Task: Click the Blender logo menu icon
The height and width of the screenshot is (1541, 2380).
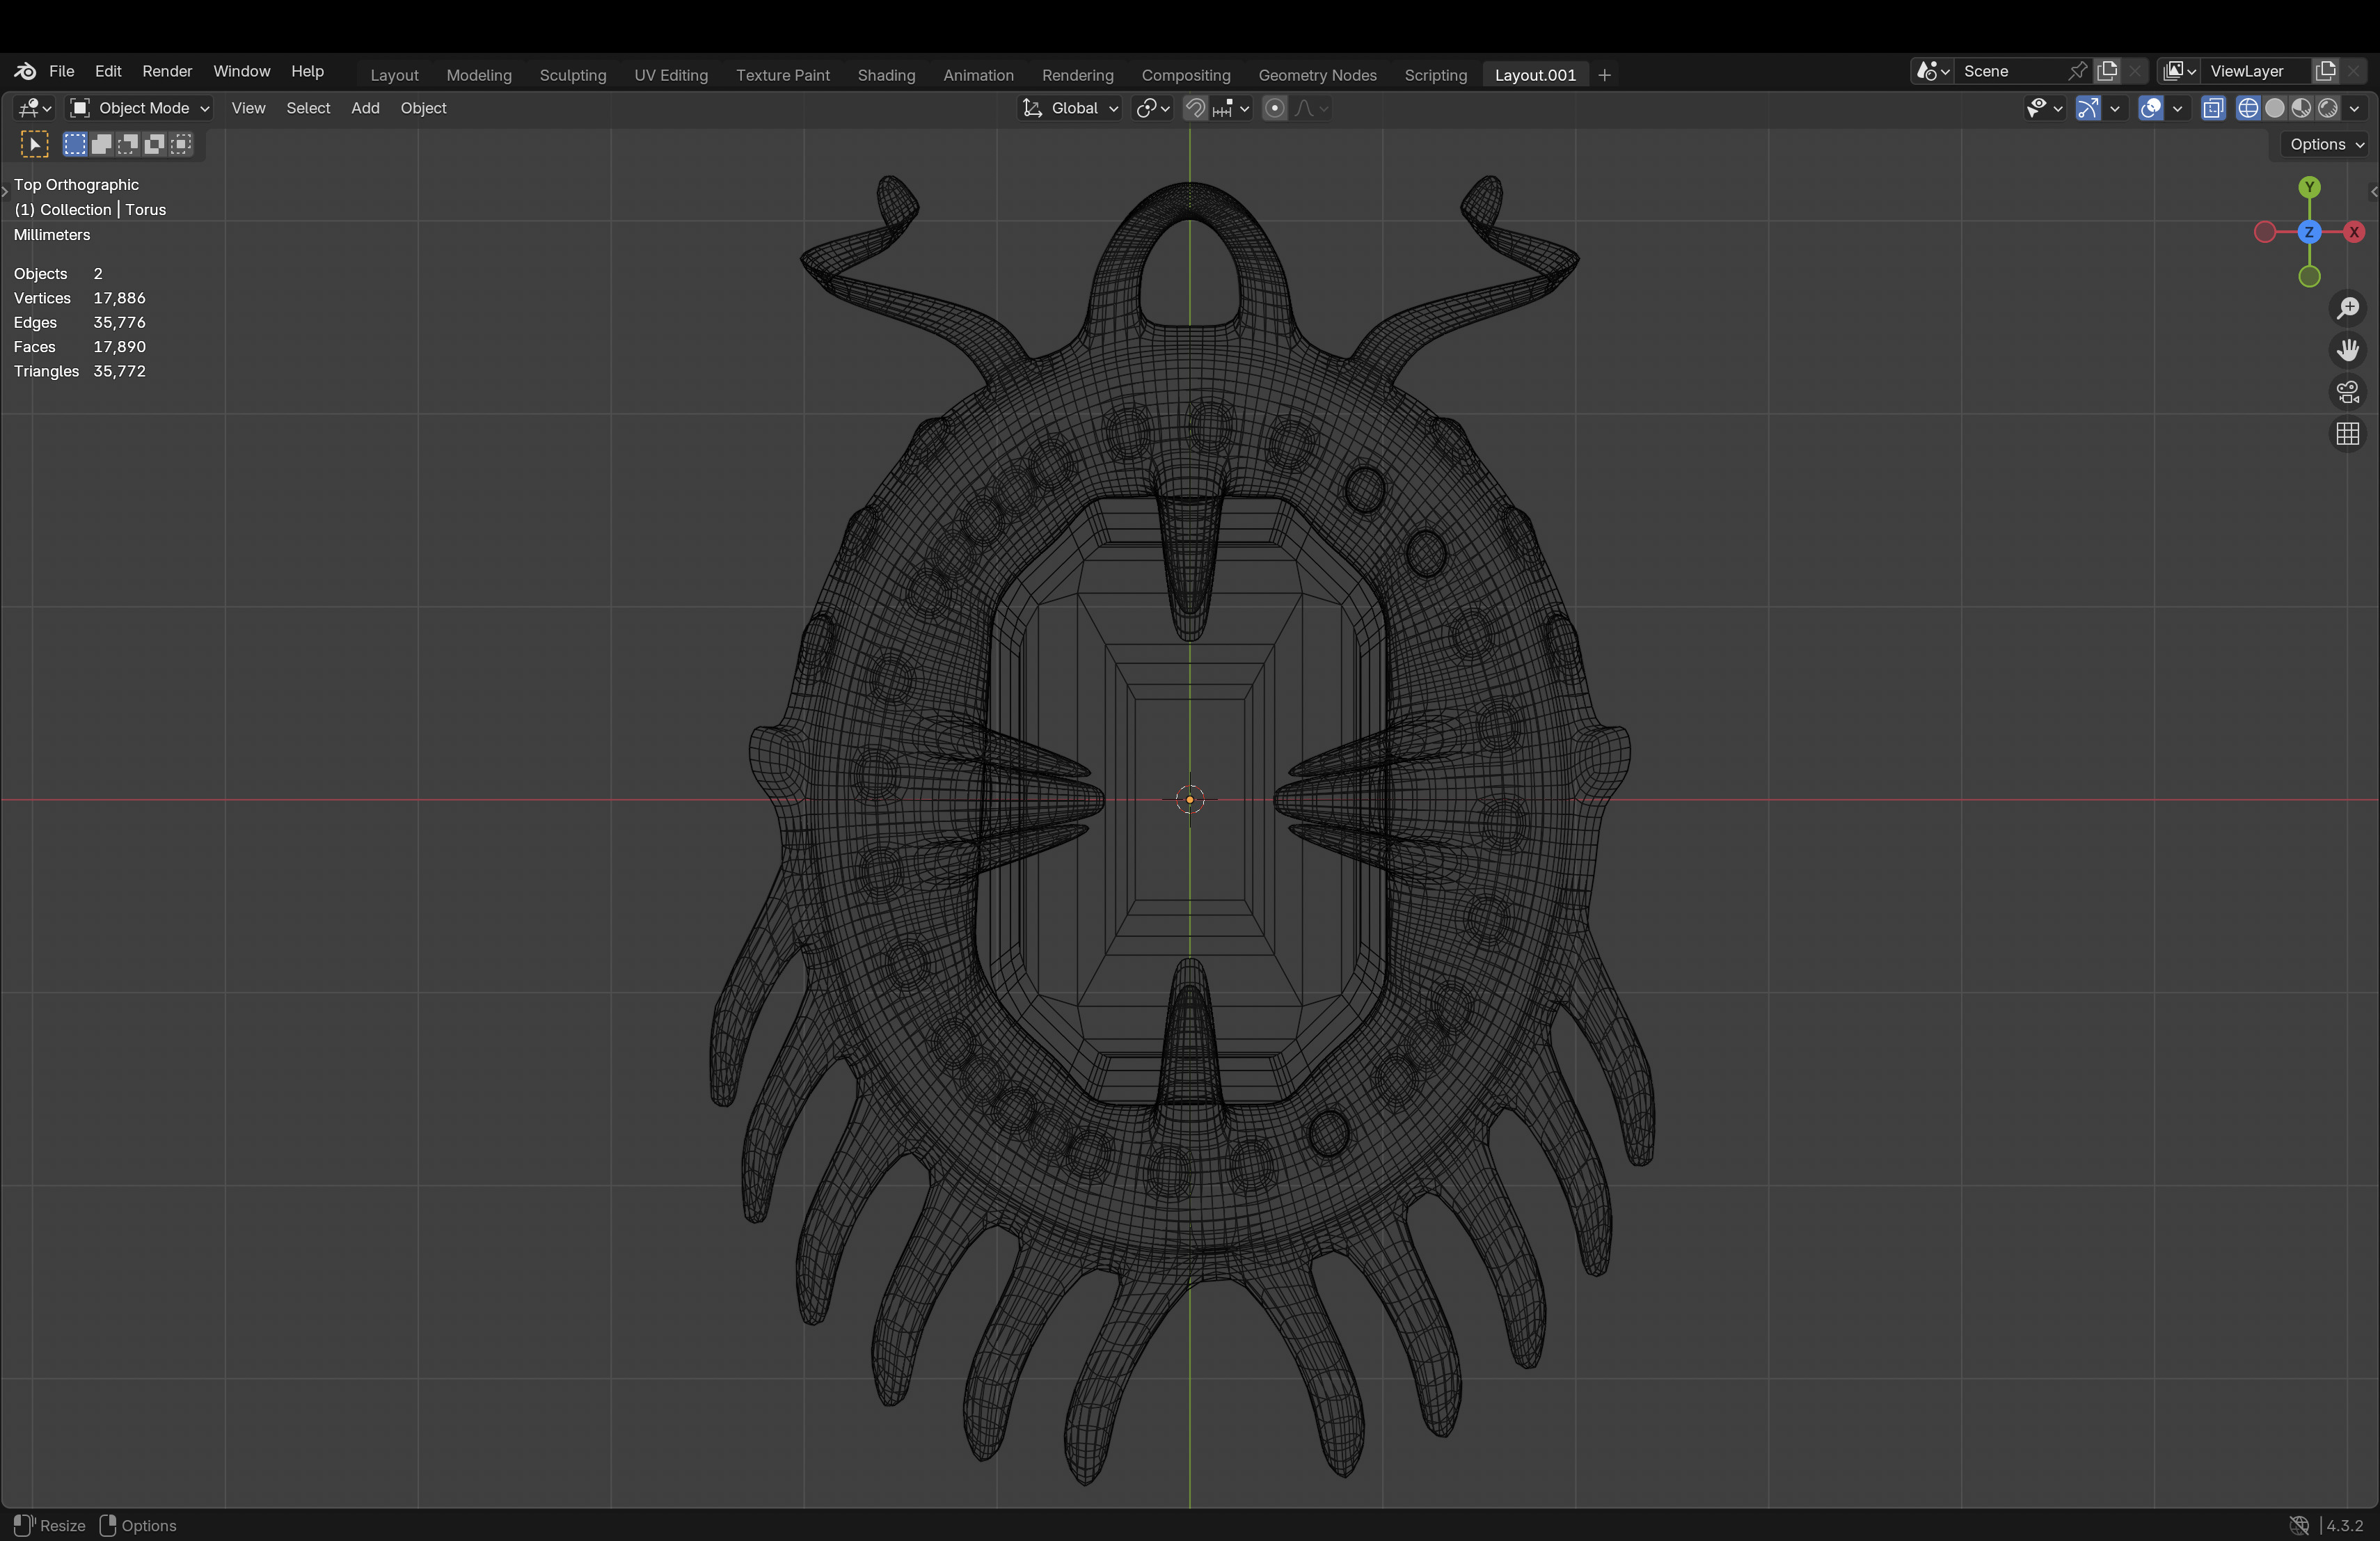Action: (x=25, y=71)
